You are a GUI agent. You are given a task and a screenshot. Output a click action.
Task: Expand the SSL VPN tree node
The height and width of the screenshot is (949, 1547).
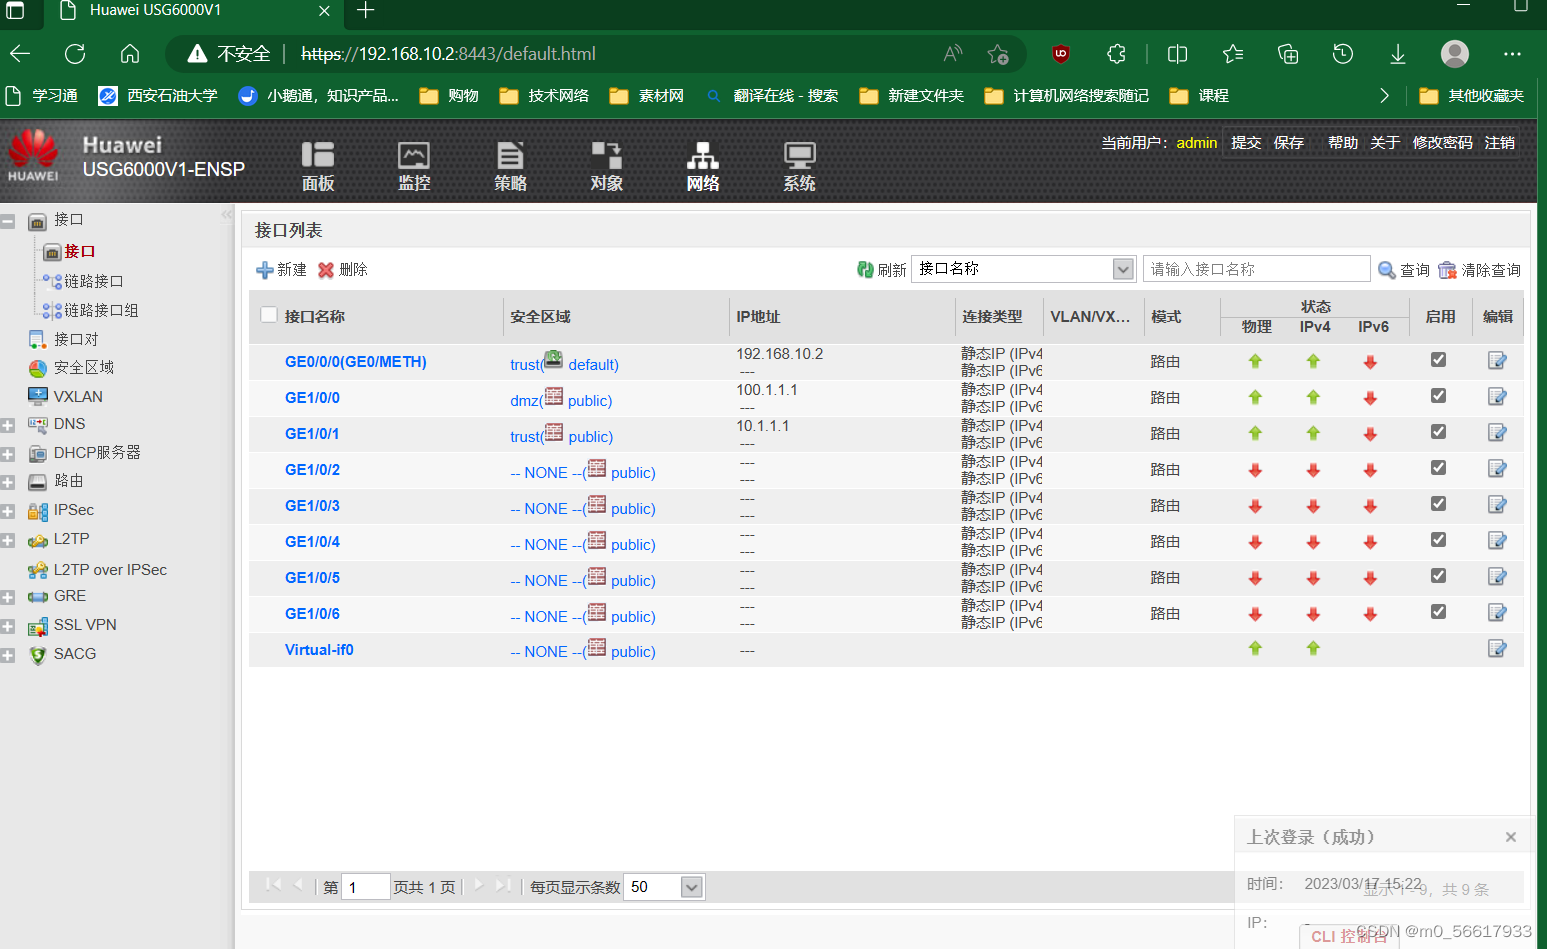click(x=8, y=626)
